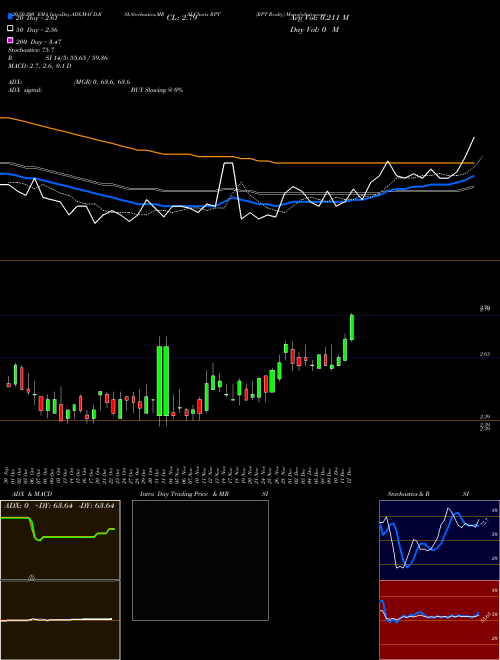Click inside the empty intraday trading price box
The width and height of the screenshot is (500, 660).
point(200,560)
